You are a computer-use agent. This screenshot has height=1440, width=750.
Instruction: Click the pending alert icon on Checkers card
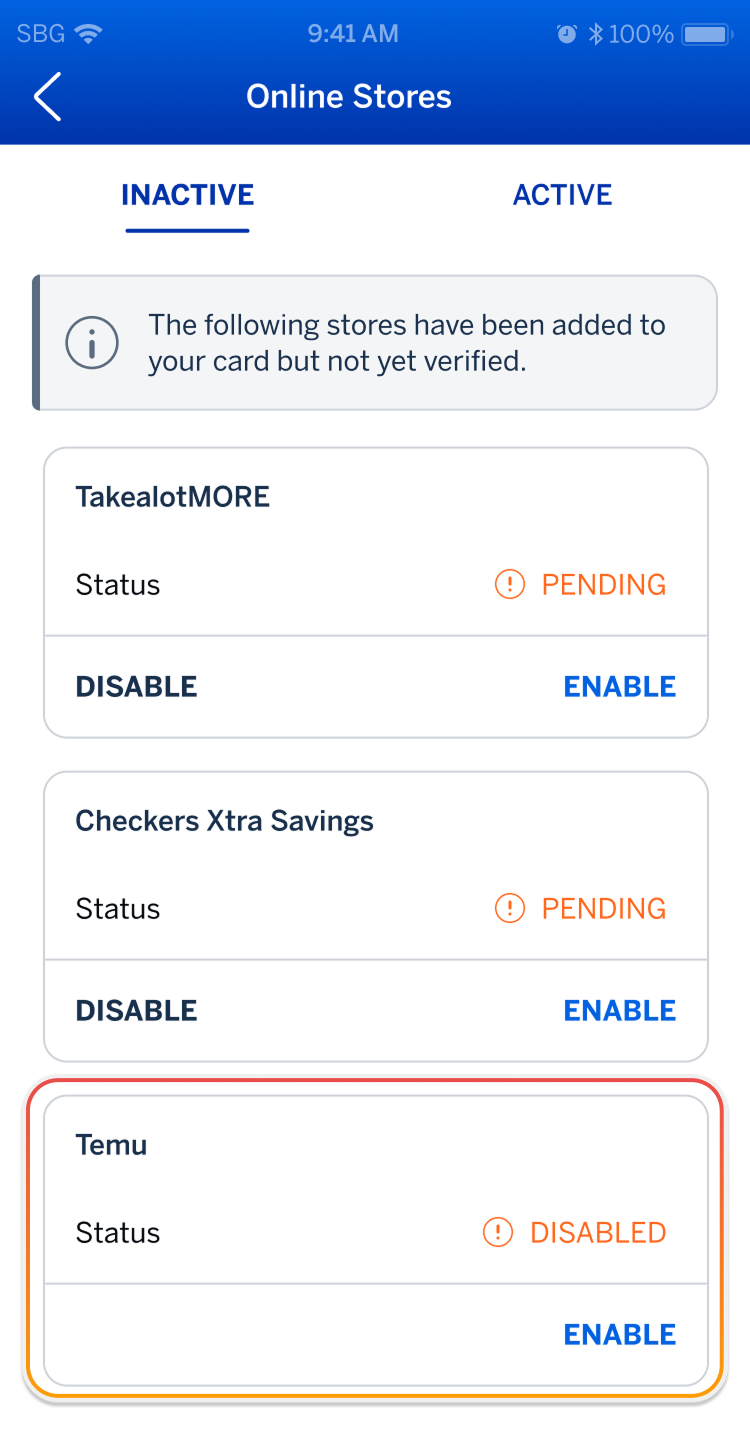pyautogui.click(x=509, y=908)
